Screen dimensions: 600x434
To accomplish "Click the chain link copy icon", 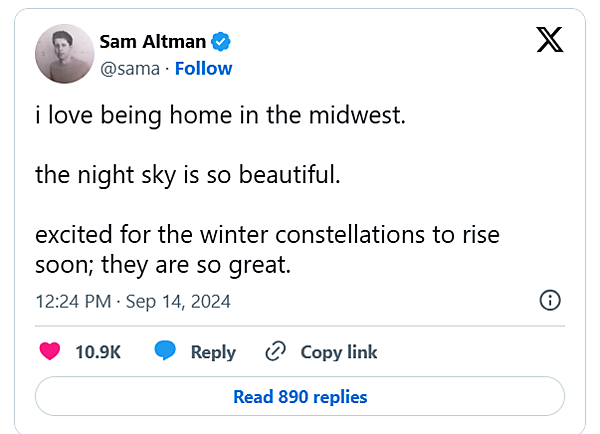I will click(x=276, y=352).
